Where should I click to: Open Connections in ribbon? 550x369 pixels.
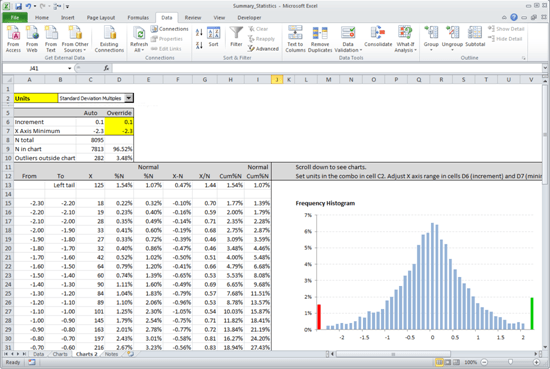click(x=170, y=29)
